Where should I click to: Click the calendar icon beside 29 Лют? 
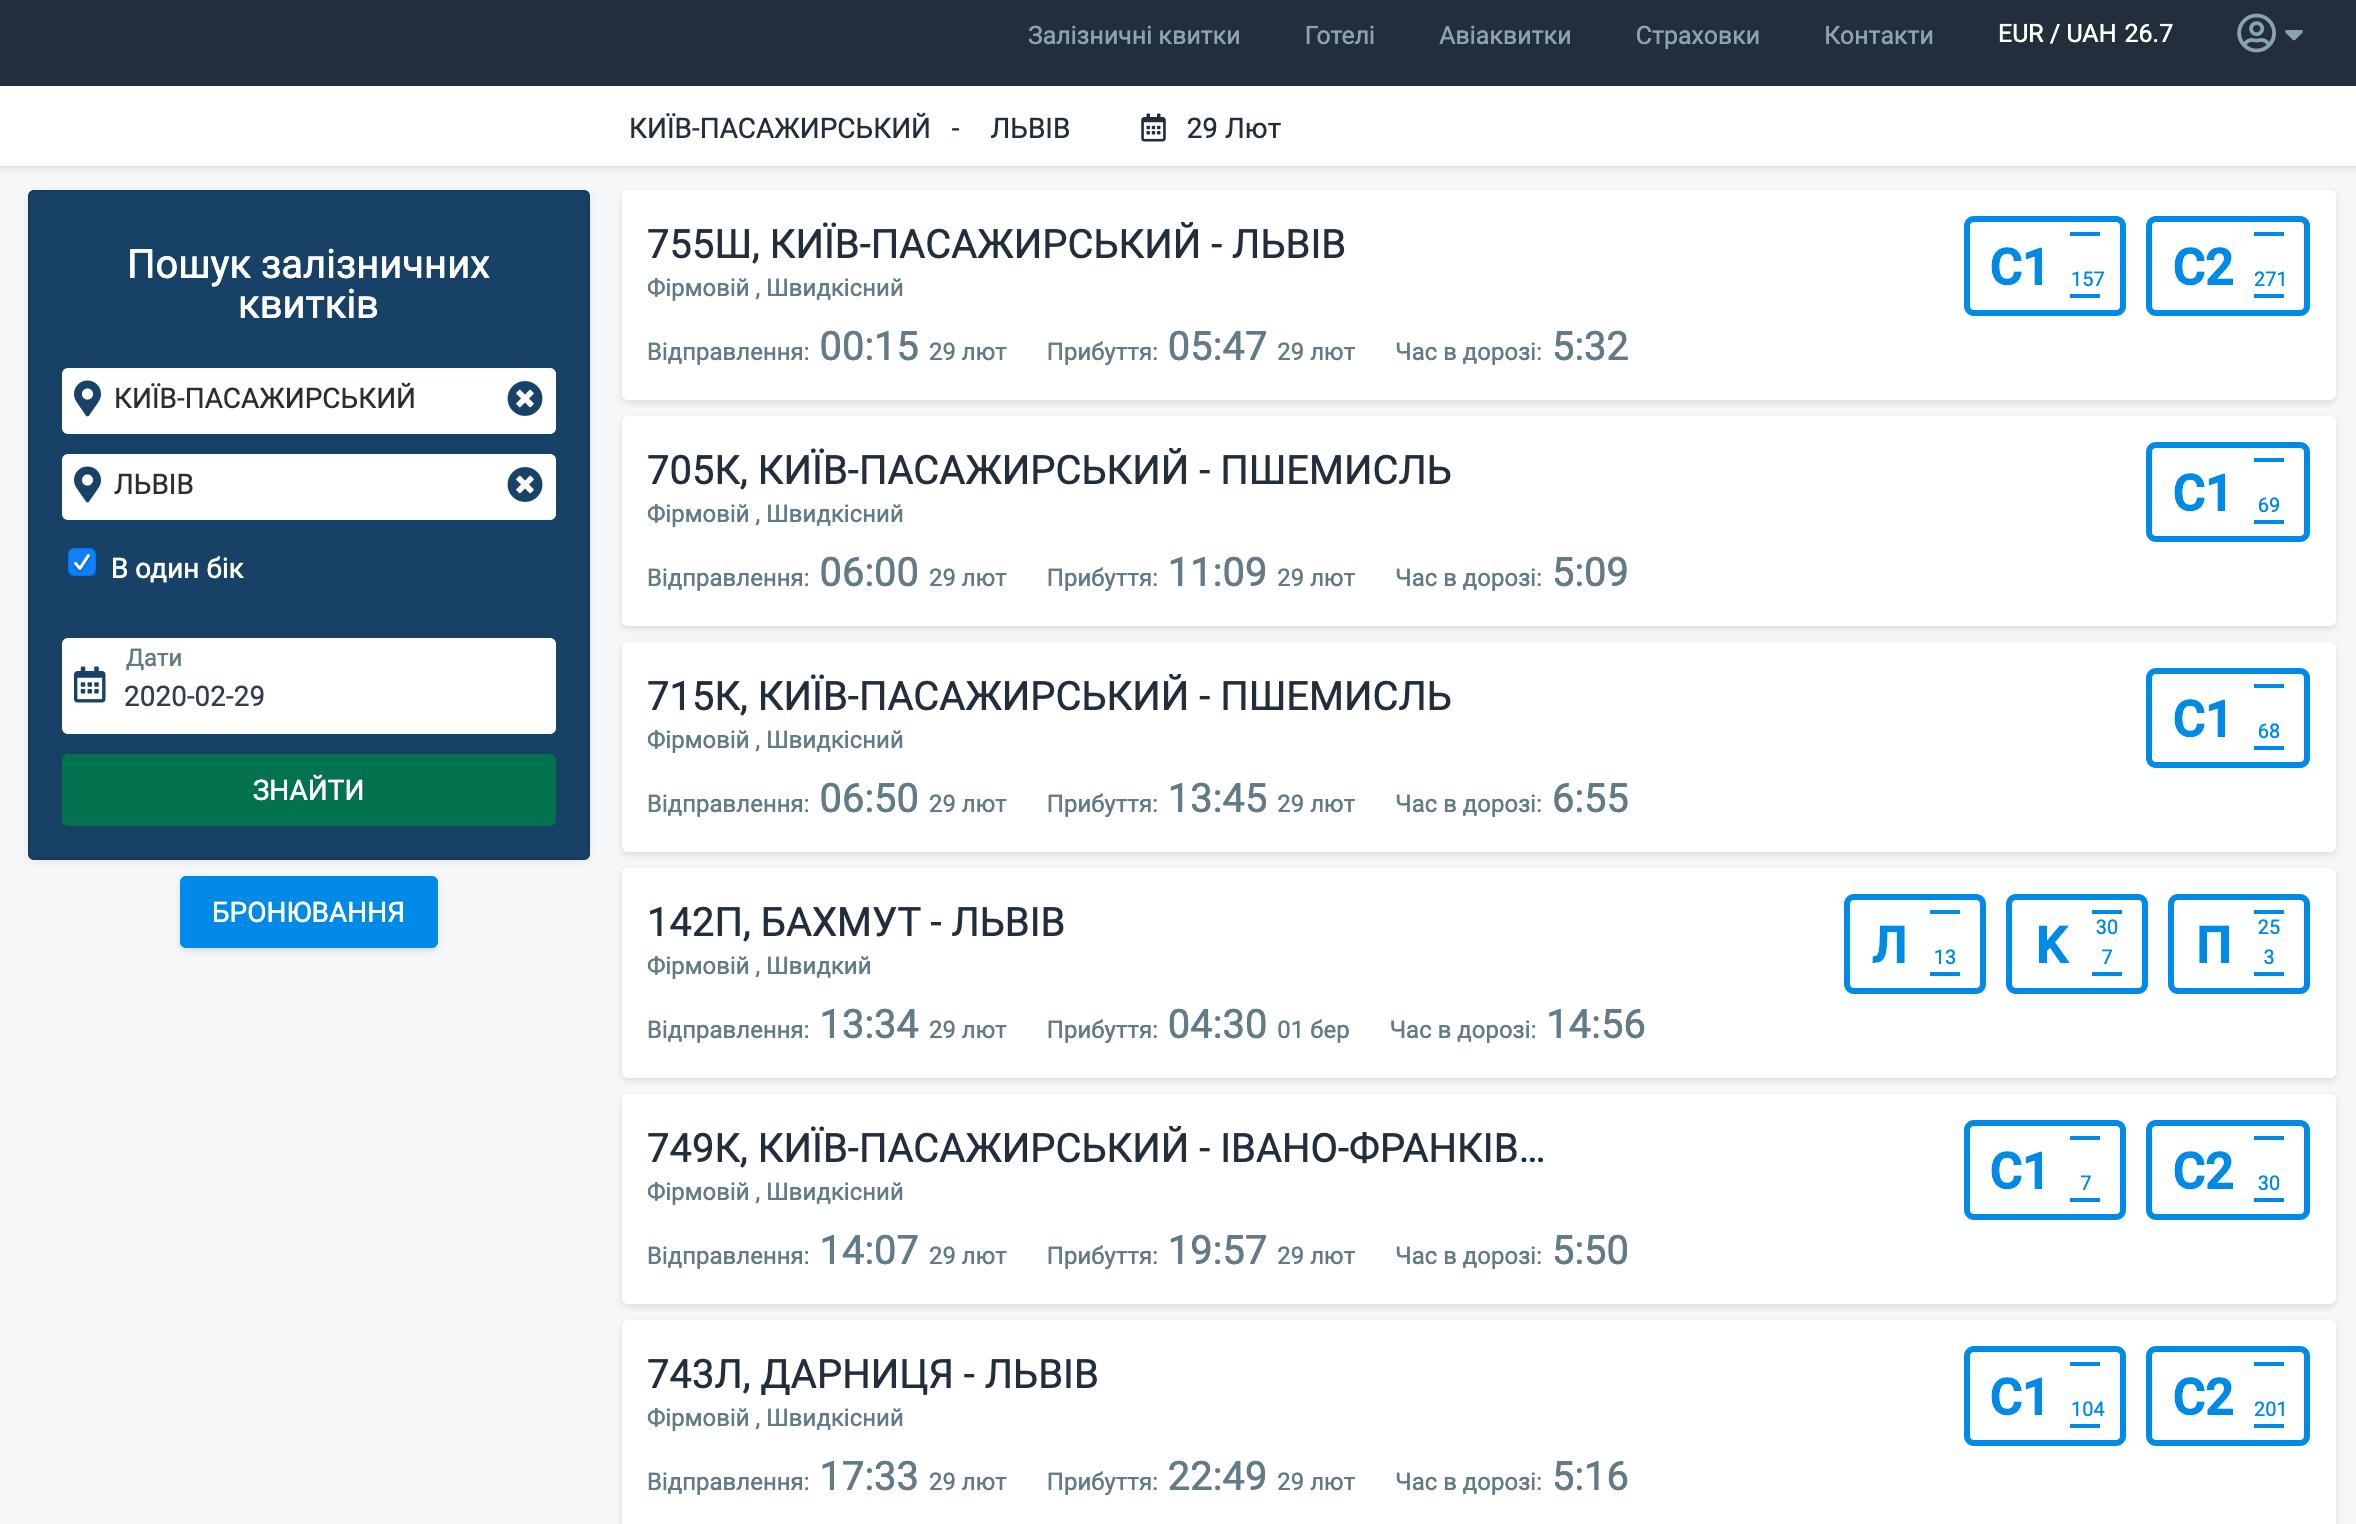(x=1153, y=128)
